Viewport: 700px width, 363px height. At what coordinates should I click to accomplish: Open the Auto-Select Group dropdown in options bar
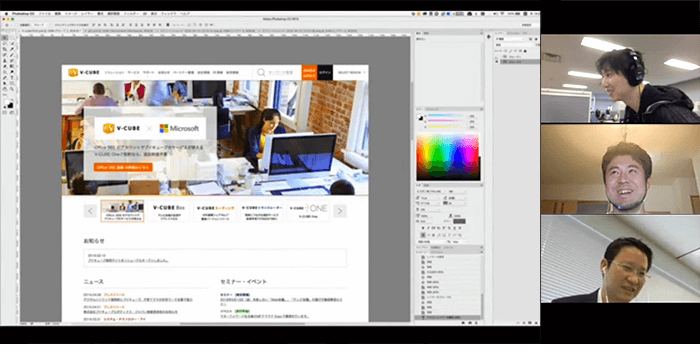pos(40,25)
